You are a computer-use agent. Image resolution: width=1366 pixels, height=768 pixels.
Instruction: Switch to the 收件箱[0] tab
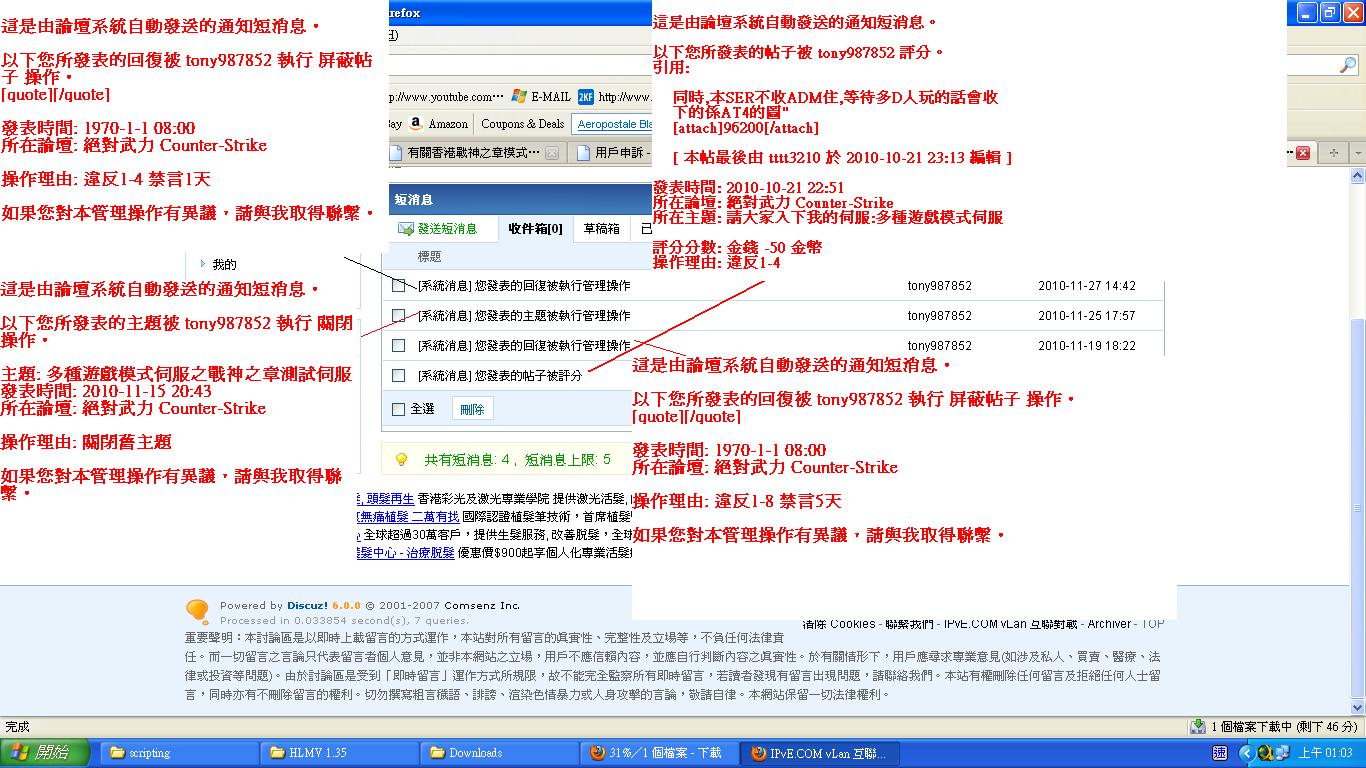pyautogui.click(x=535, y=229)
